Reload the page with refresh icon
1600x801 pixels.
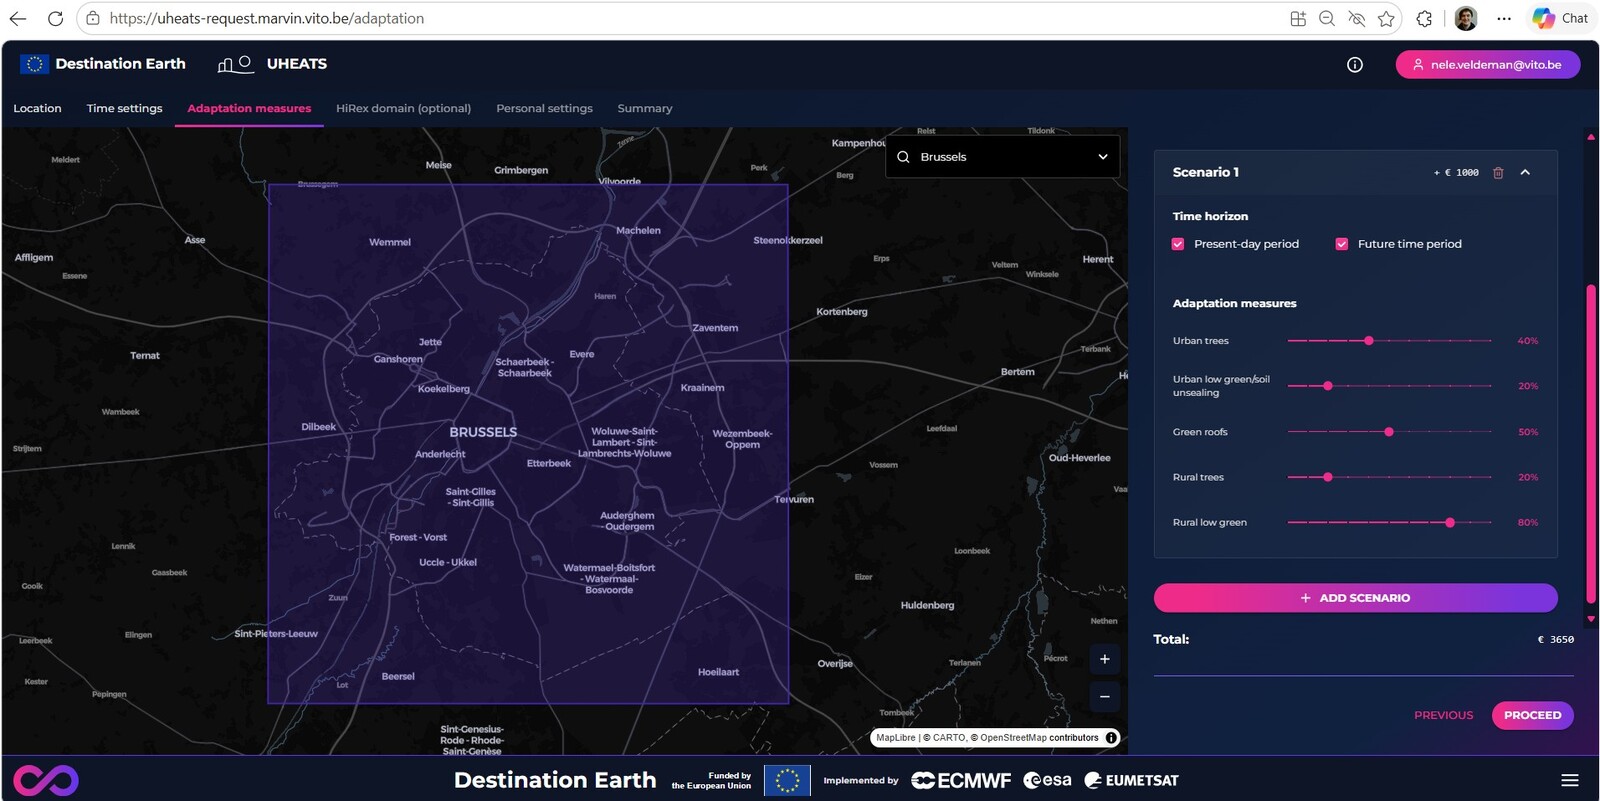[55, 18]
